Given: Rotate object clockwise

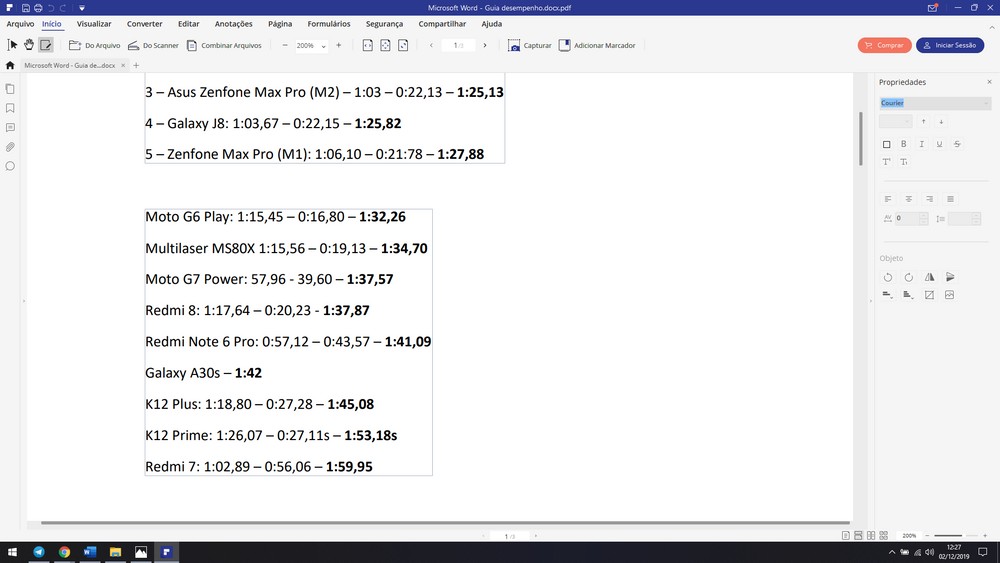Looking at the screenshot, I should click(x=909, y=277).
